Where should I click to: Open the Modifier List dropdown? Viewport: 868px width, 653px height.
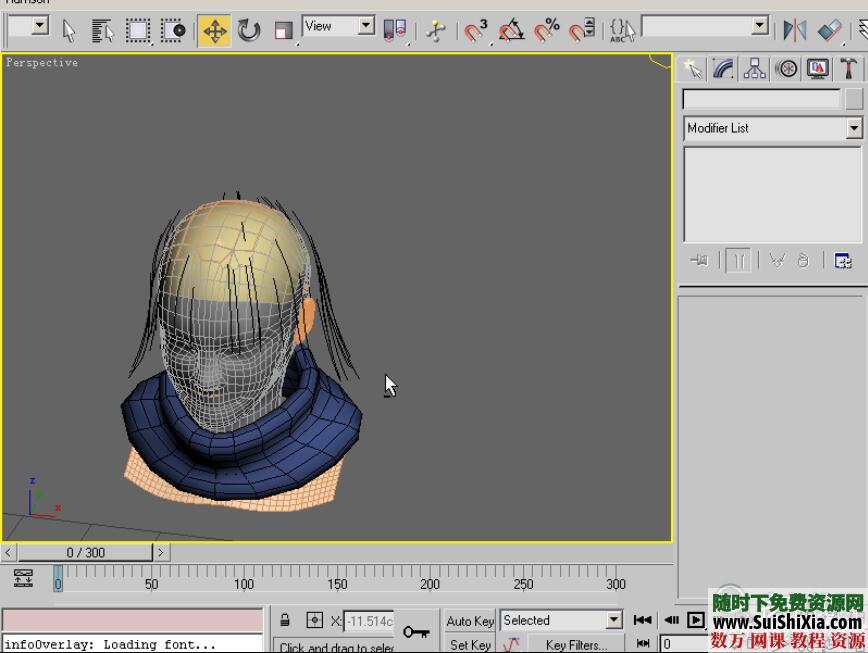[855, 128]
